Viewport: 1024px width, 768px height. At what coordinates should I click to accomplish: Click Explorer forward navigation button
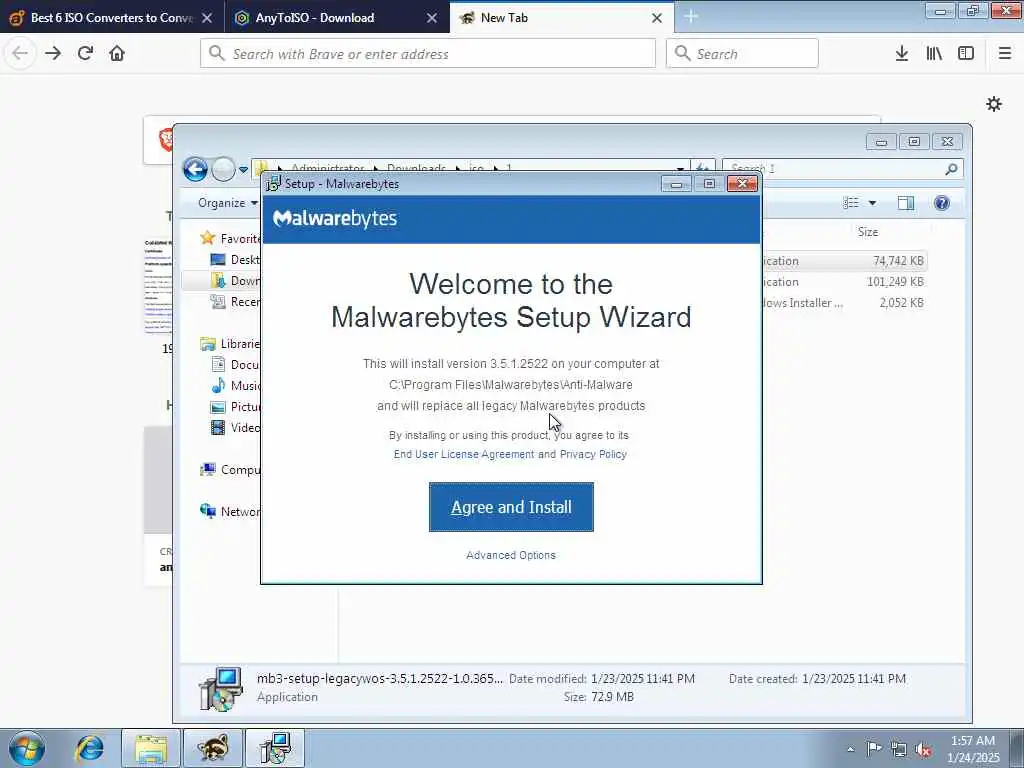tap(223, 169)
